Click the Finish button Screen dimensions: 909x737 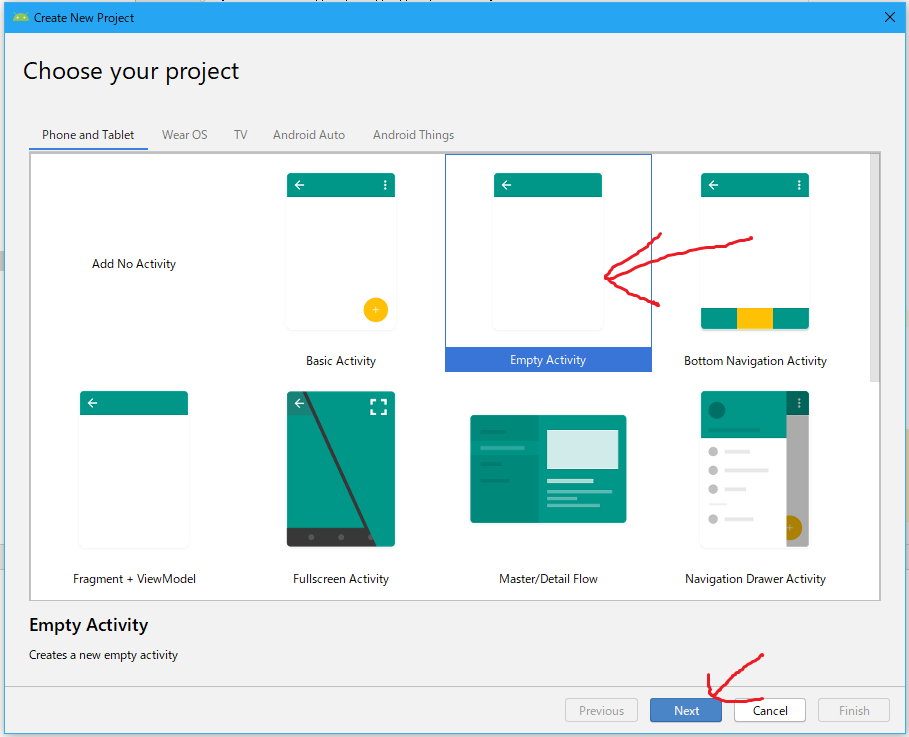pos(854,710)
